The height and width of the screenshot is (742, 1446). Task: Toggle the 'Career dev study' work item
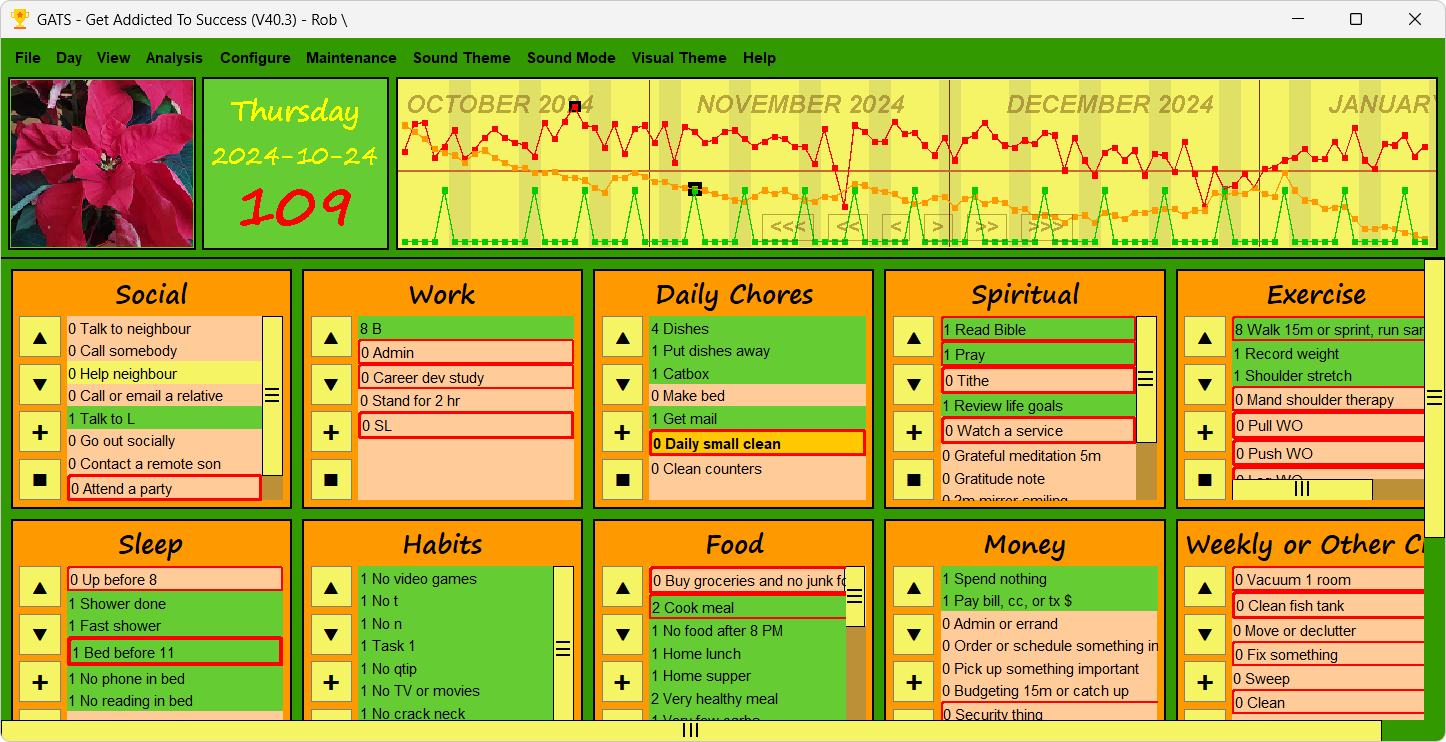466,378
